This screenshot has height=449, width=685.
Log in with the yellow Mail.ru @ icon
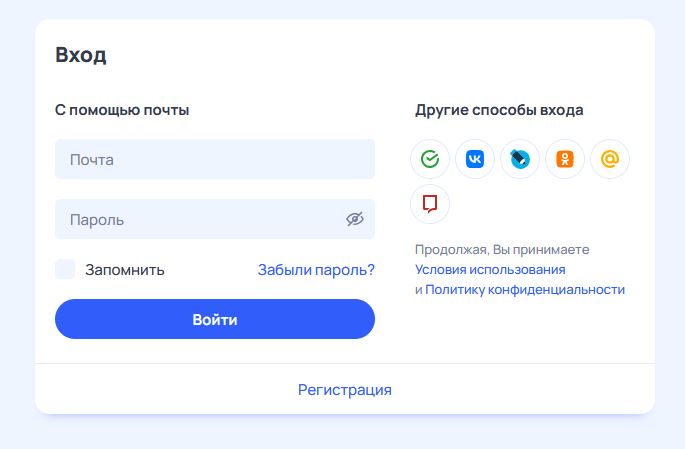610,159
